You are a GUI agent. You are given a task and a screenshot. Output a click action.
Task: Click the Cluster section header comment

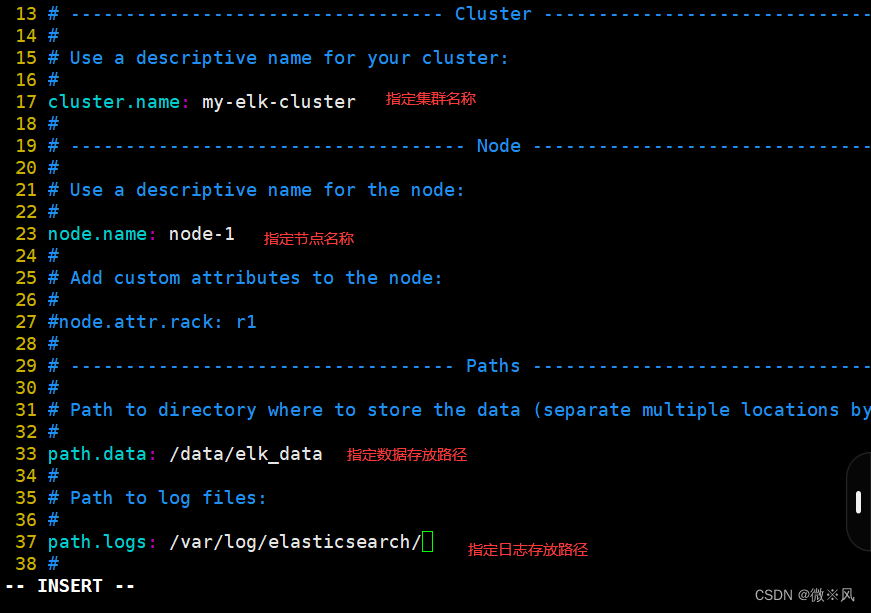[493, 14]
